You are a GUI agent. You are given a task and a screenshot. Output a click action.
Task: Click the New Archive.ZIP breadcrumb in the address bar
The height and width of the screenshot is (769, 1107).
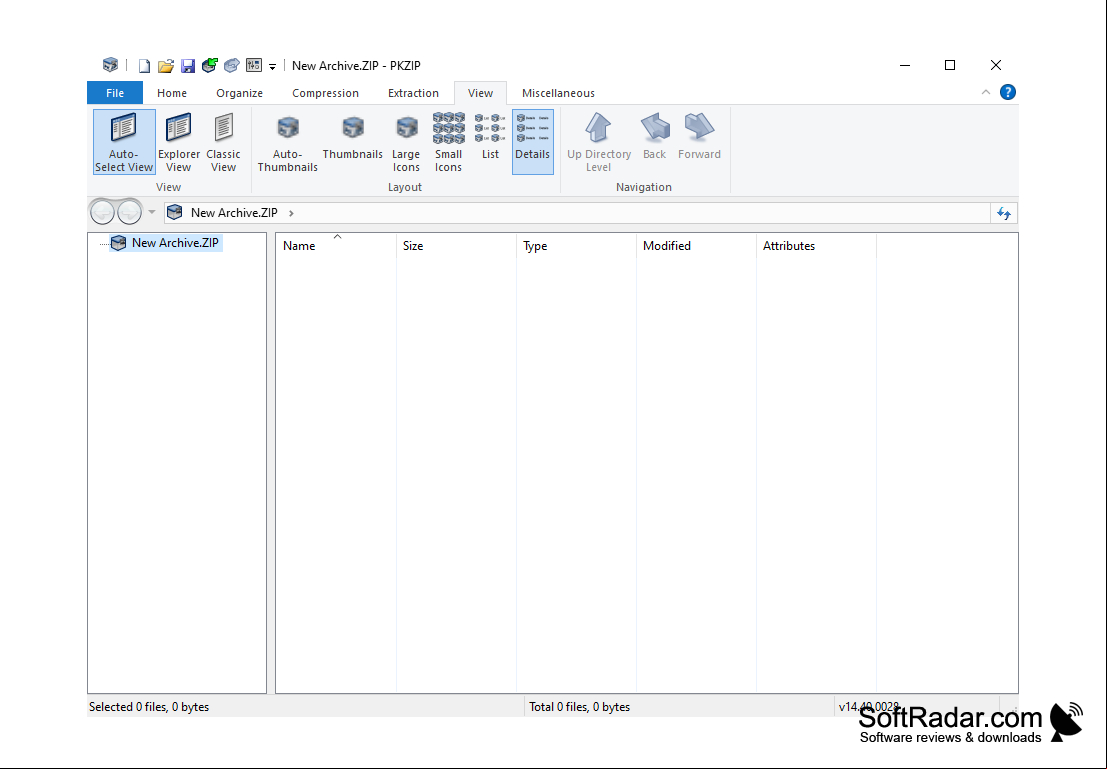coord(234,213)
